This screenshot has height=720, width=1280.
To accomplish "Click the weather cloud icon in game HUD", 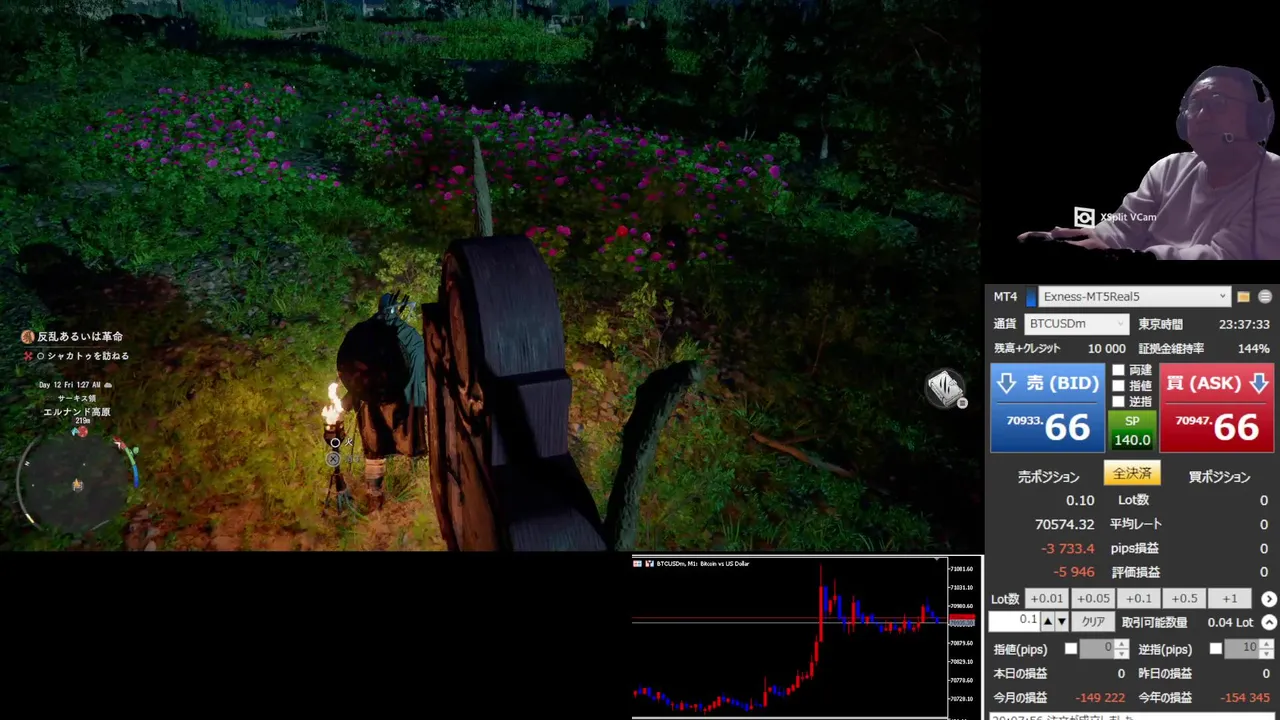I will point(108,384).
